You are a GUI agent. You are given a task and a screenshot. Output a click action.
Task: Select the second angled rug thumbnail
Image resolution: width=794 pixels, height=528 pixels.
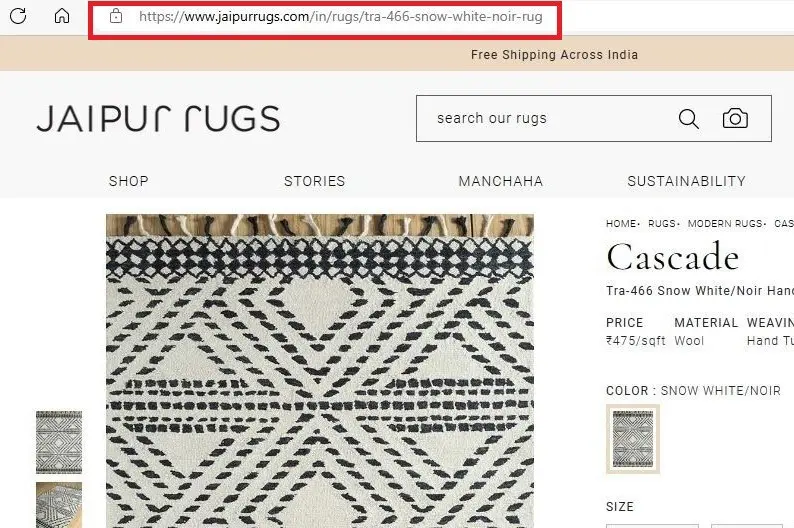(59, 505)
